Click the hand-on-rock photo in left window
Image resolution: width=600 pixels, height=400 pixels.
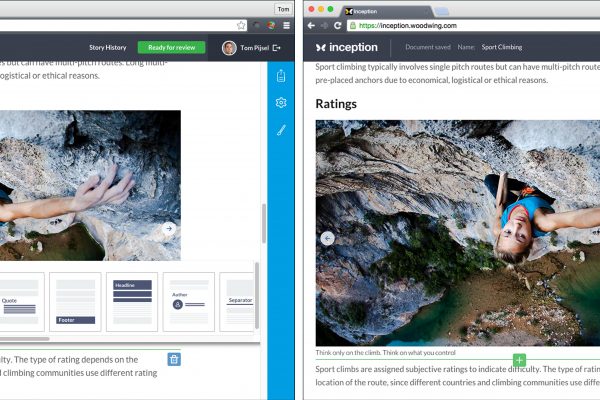pos(90,186)
